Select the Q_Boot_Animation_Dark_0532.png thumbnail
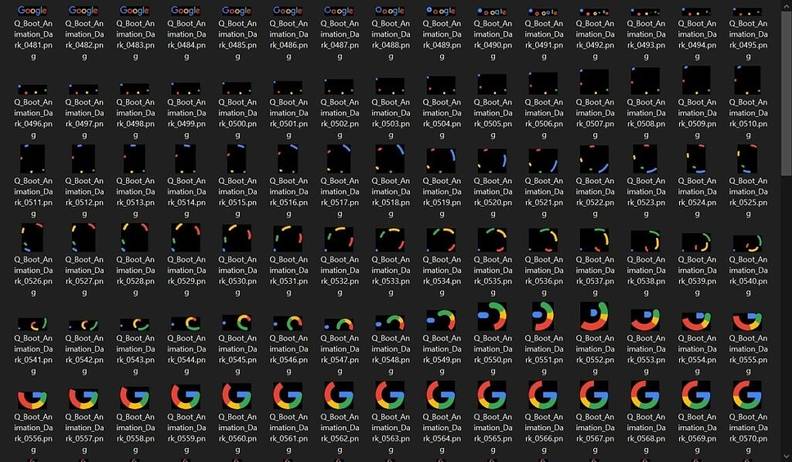The image size is (792, 462). click(x=339, y=239)
